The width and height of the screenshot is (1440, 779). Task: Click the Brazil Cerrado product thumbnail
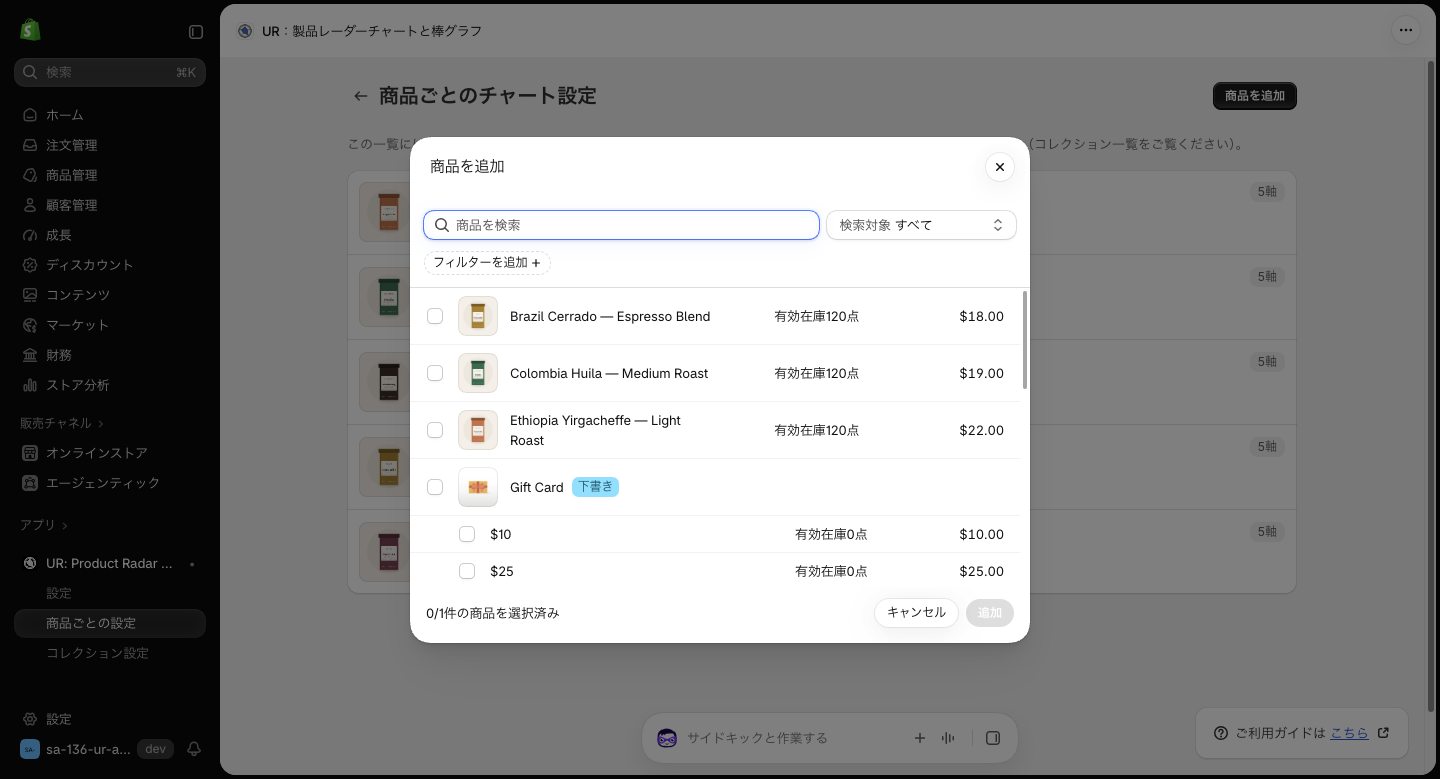478,316
